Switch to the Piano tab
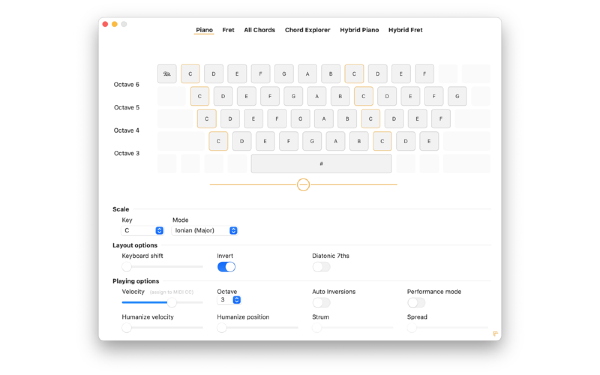 [204, 30]
